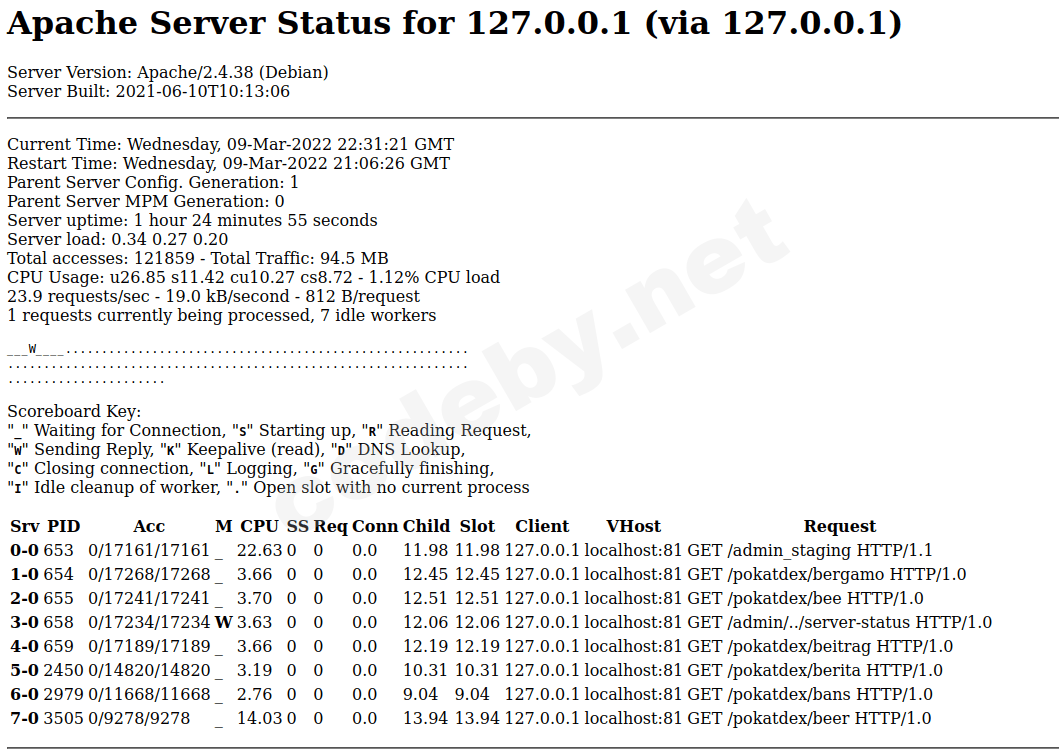Click the 'Waiting for Connection' key line
Image resolution: width=1059 pixels, height=750 pixels.
(269, 430)
